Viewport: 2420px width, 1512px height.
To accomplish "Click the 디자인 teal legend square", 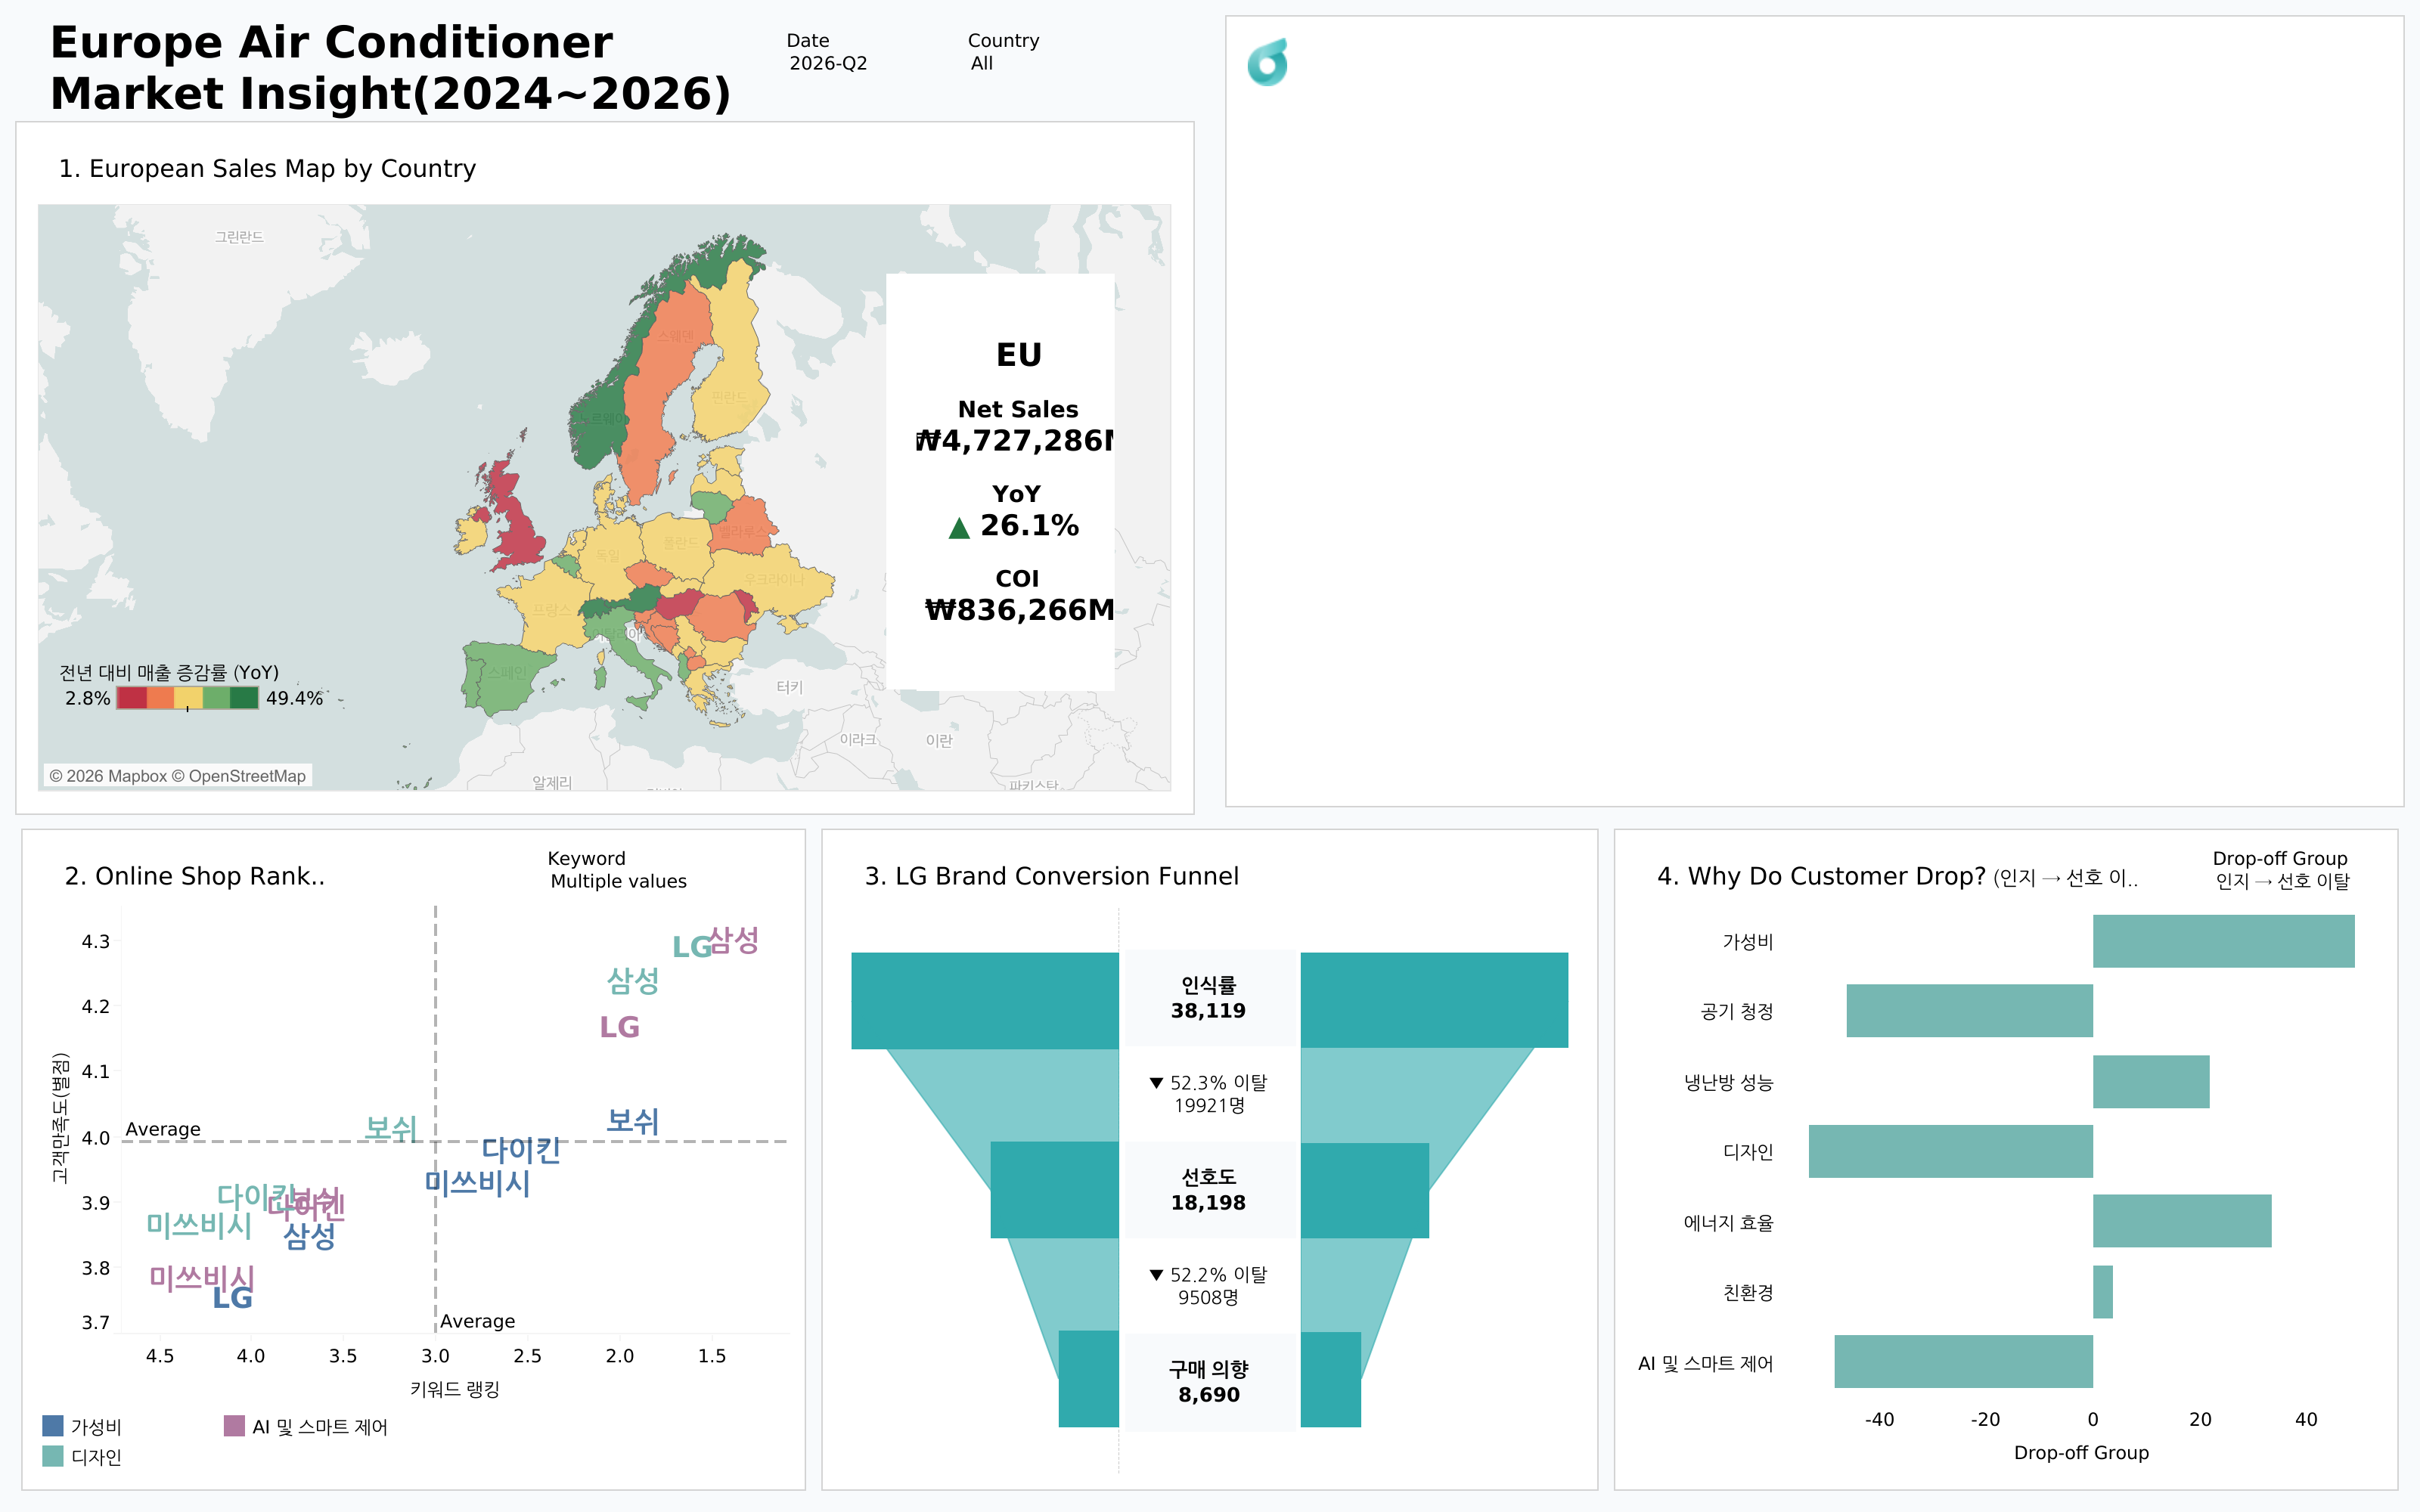I will pyautogui.click(x=53, y=1456).
